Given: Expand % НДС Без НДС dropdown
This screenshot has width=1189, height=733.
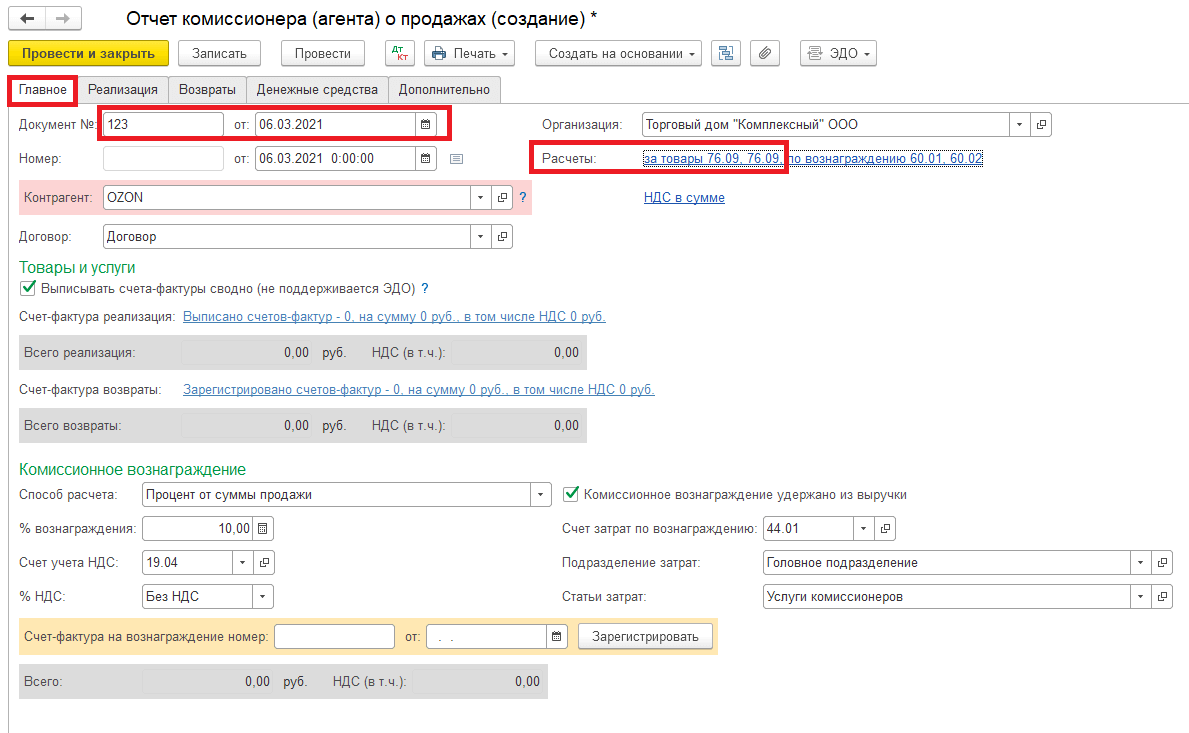Looking at the screenshot, I should coord(262,597).
